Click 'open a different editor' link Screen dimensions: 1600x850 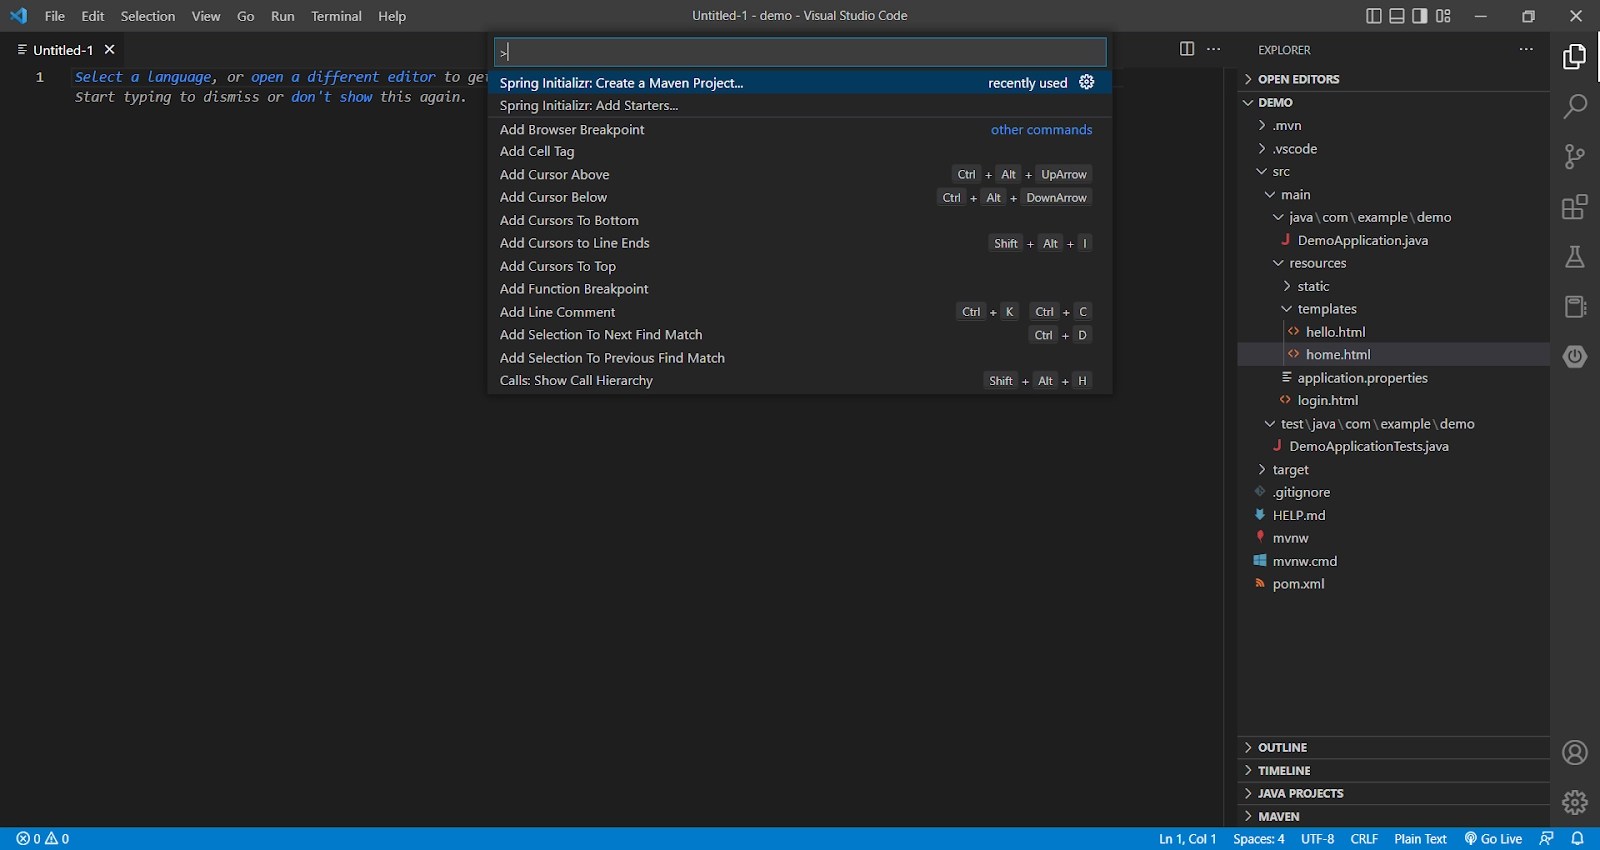[x=343, y=77]
